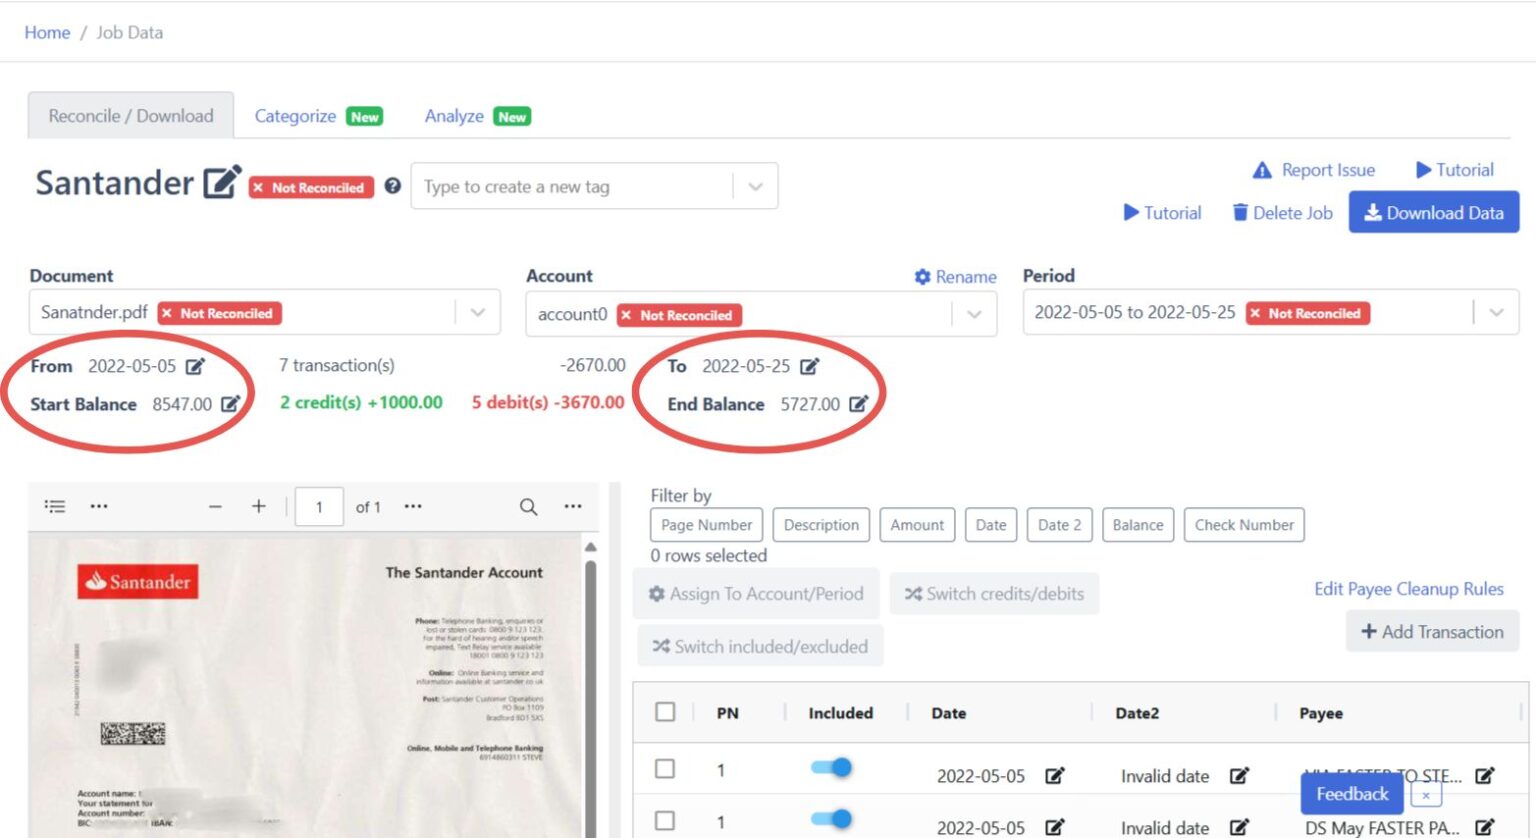Viewport: 1536px width, 838px height.
Task: Open the Period dropdown
Action: [x=1496, y=312]
